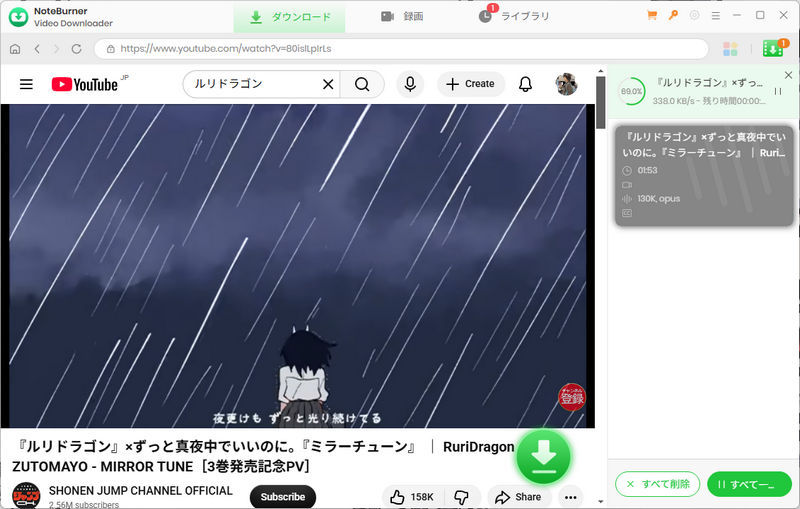Click the video player area
Image resolution: width=800 pixels, height=509 pixels.
tap(297, 266)
